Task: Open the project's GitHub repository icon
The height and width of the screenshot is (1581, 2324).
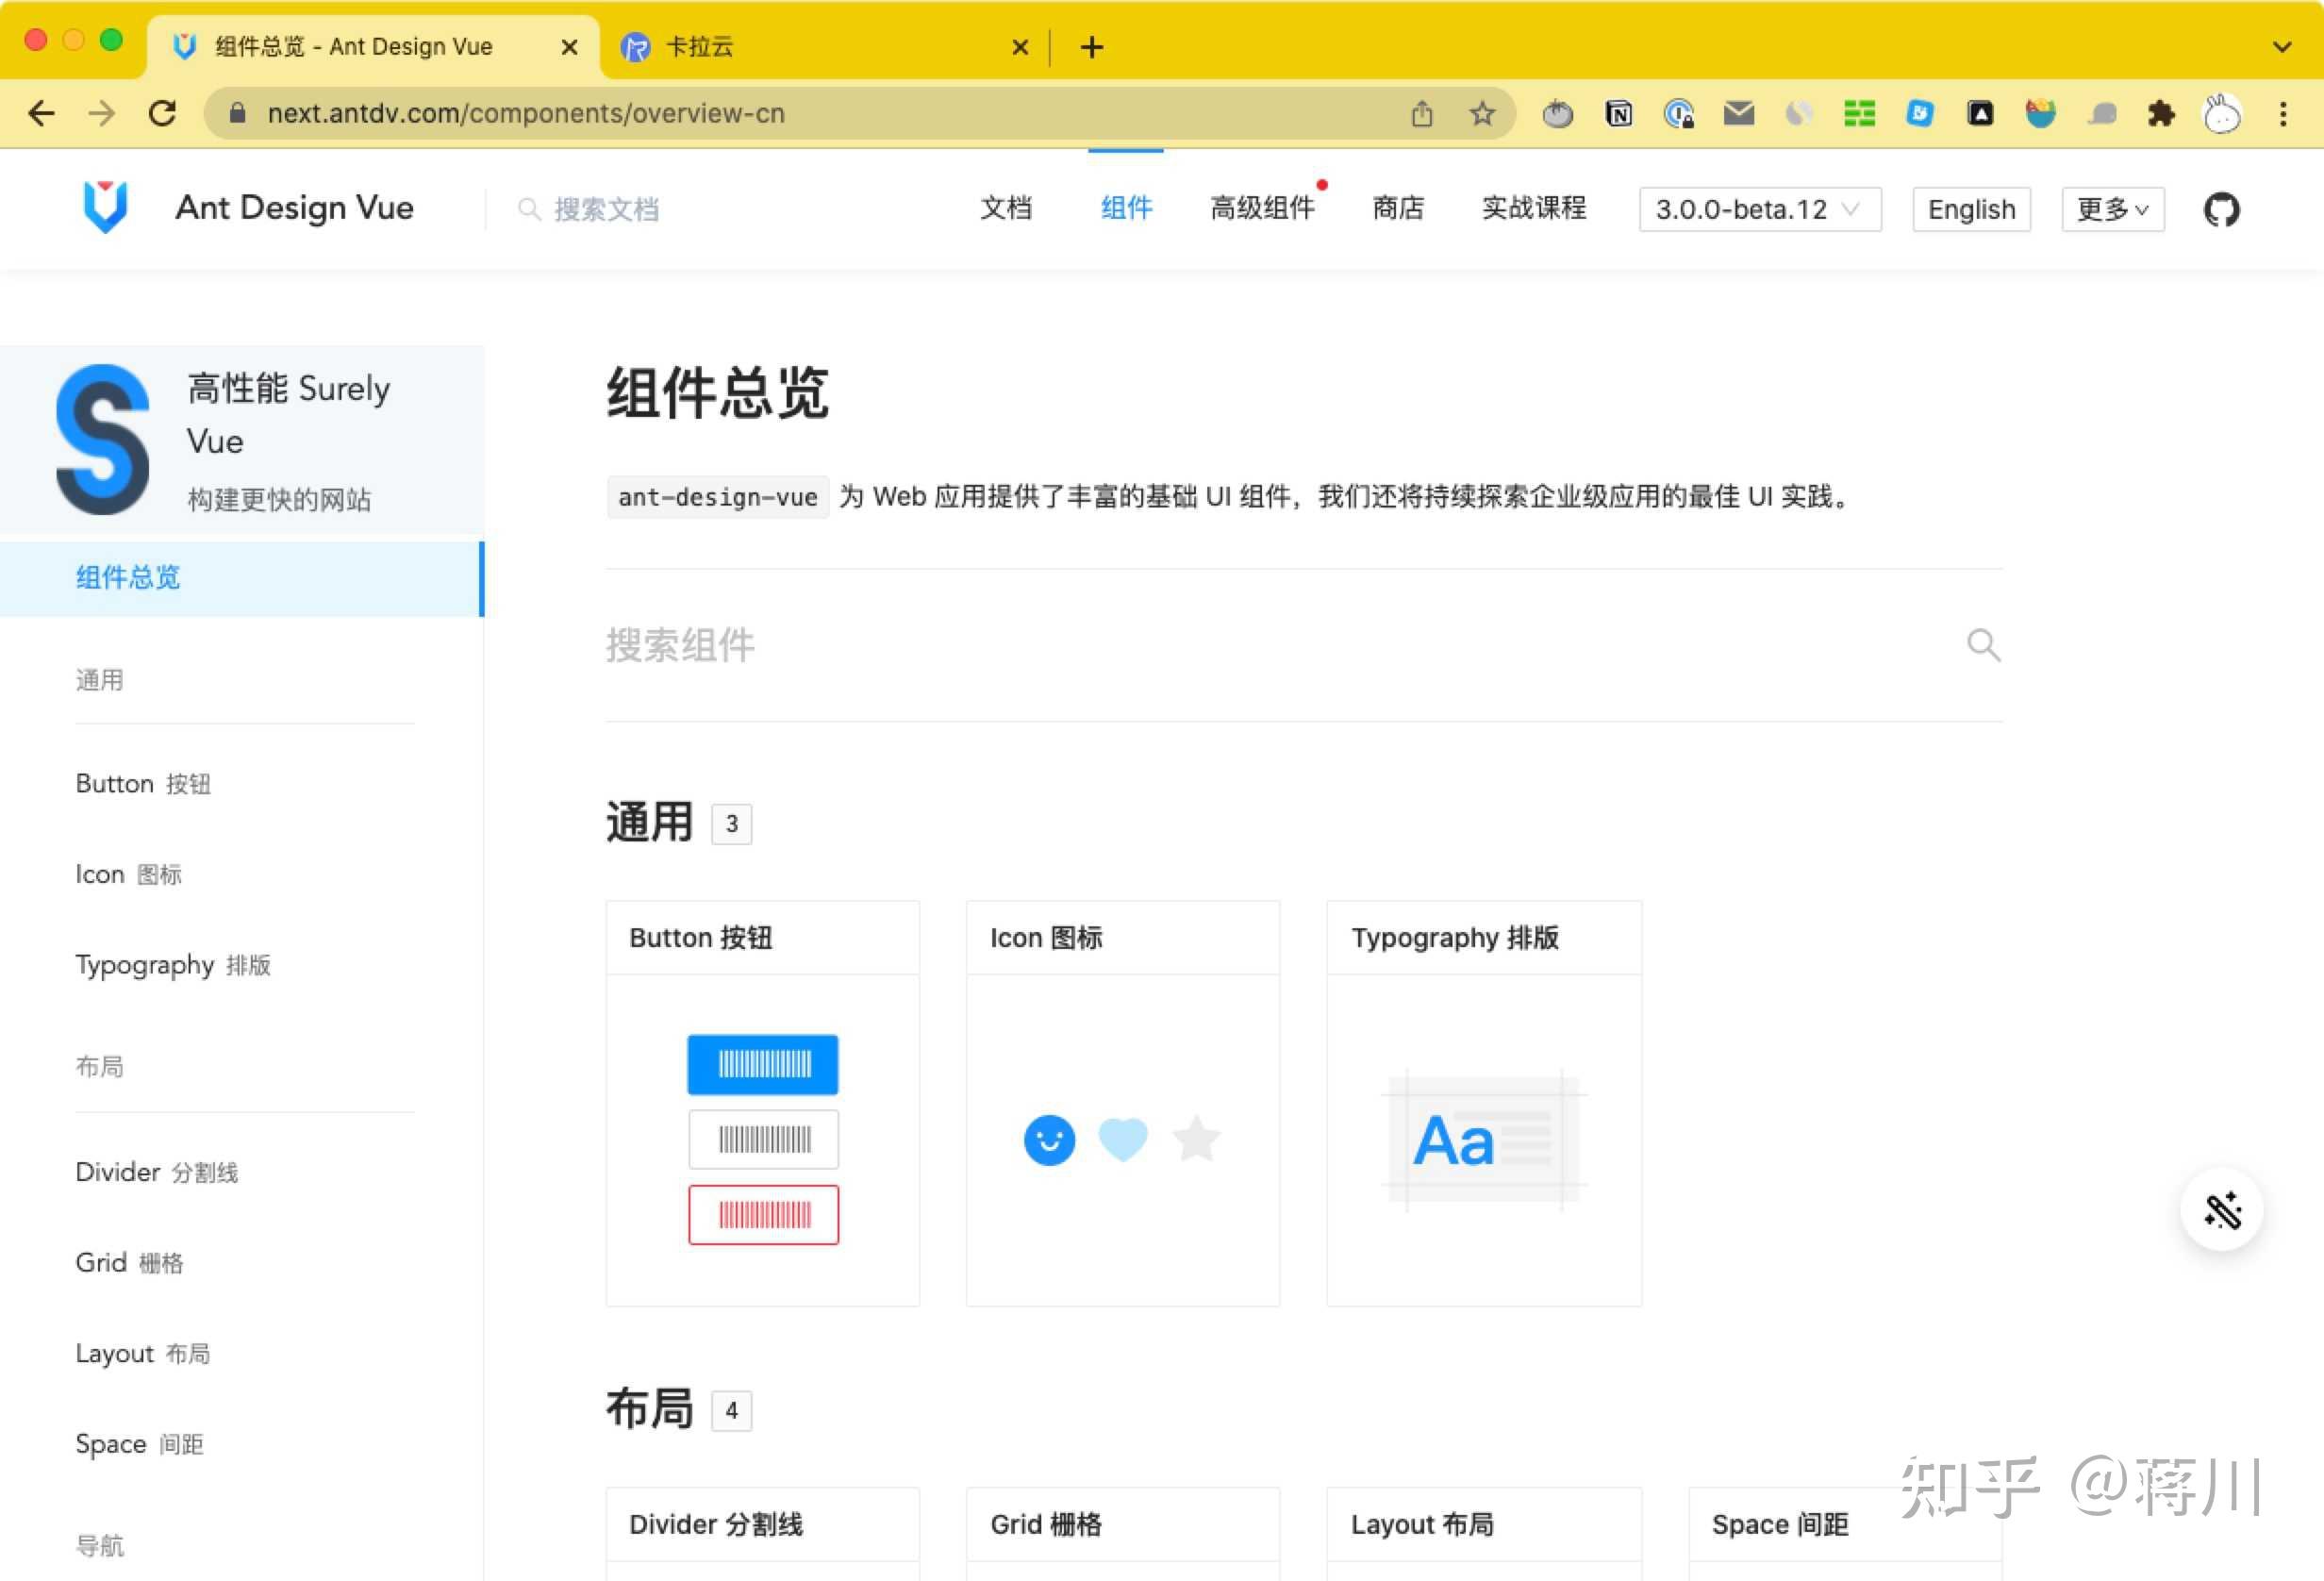Action: tap(2221, 209)
